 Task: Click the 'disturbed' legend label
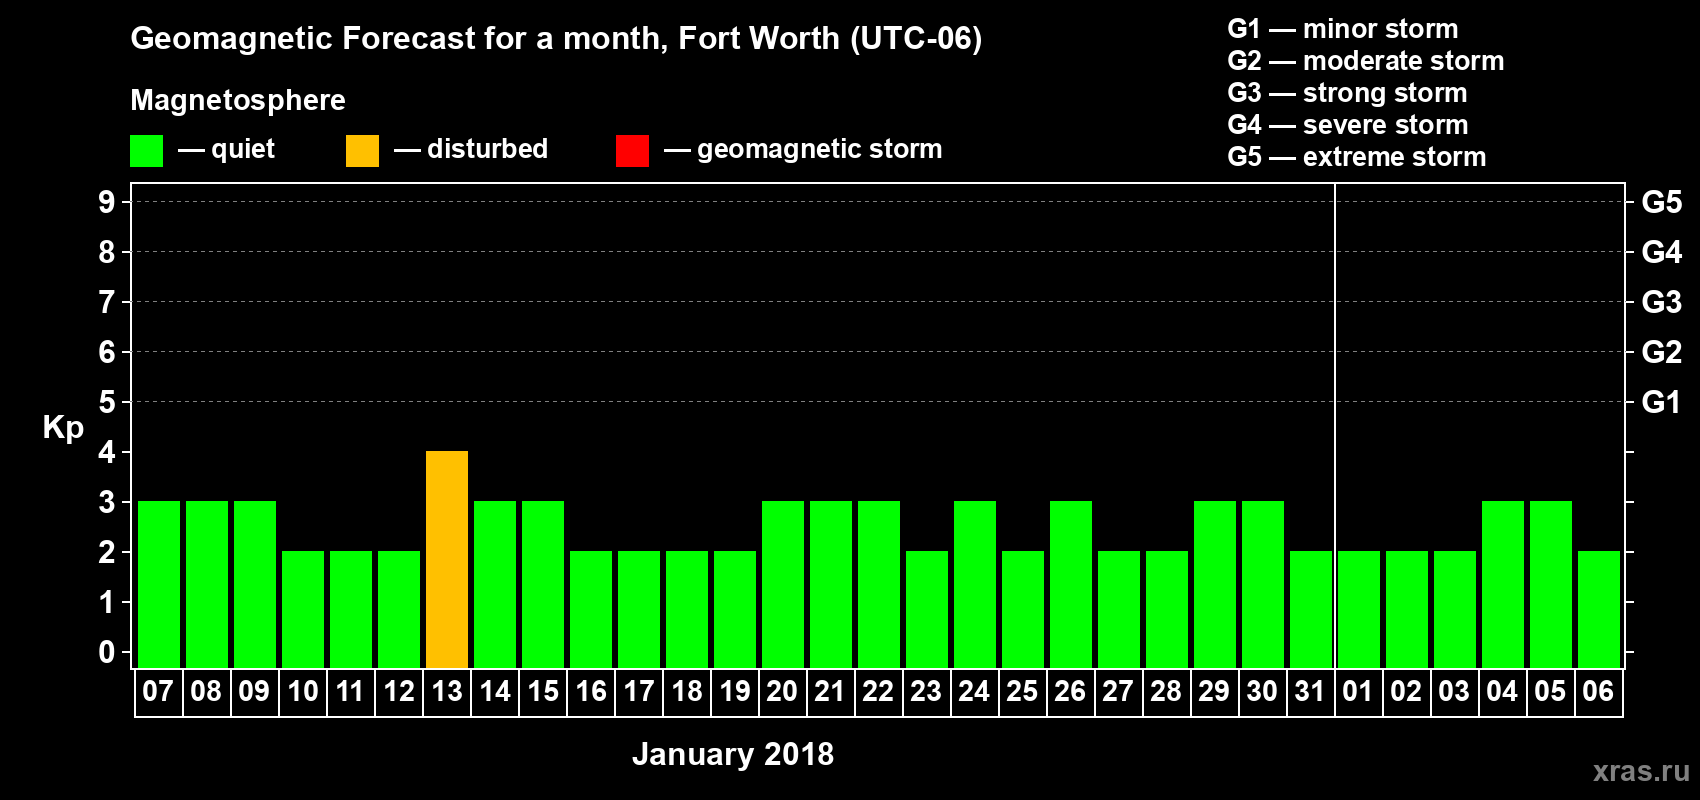pos(487,149)
